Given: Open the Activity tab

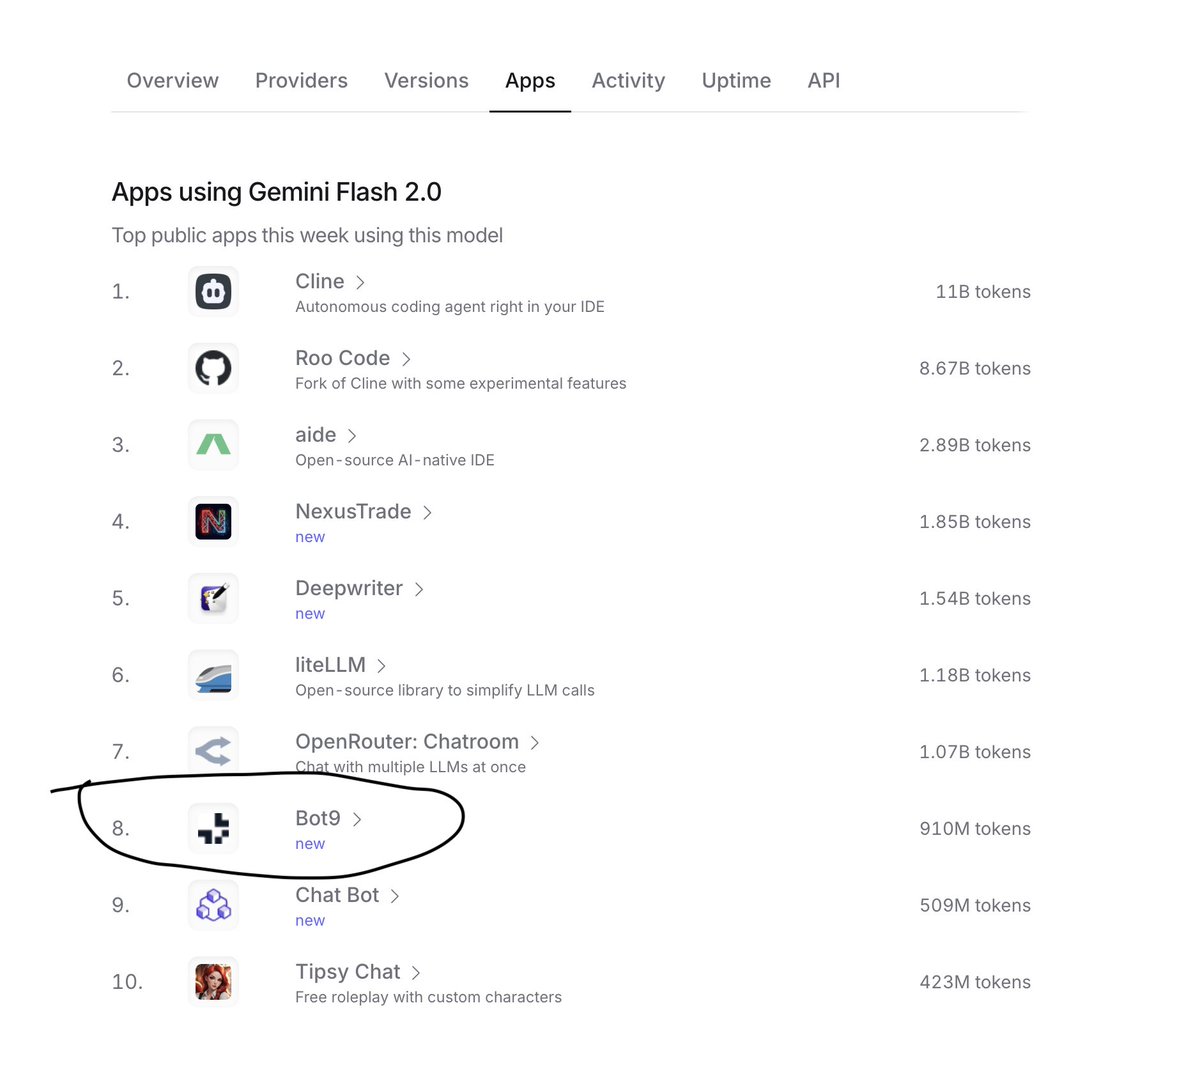Looking at the screenshot, I should coord(628,81).
